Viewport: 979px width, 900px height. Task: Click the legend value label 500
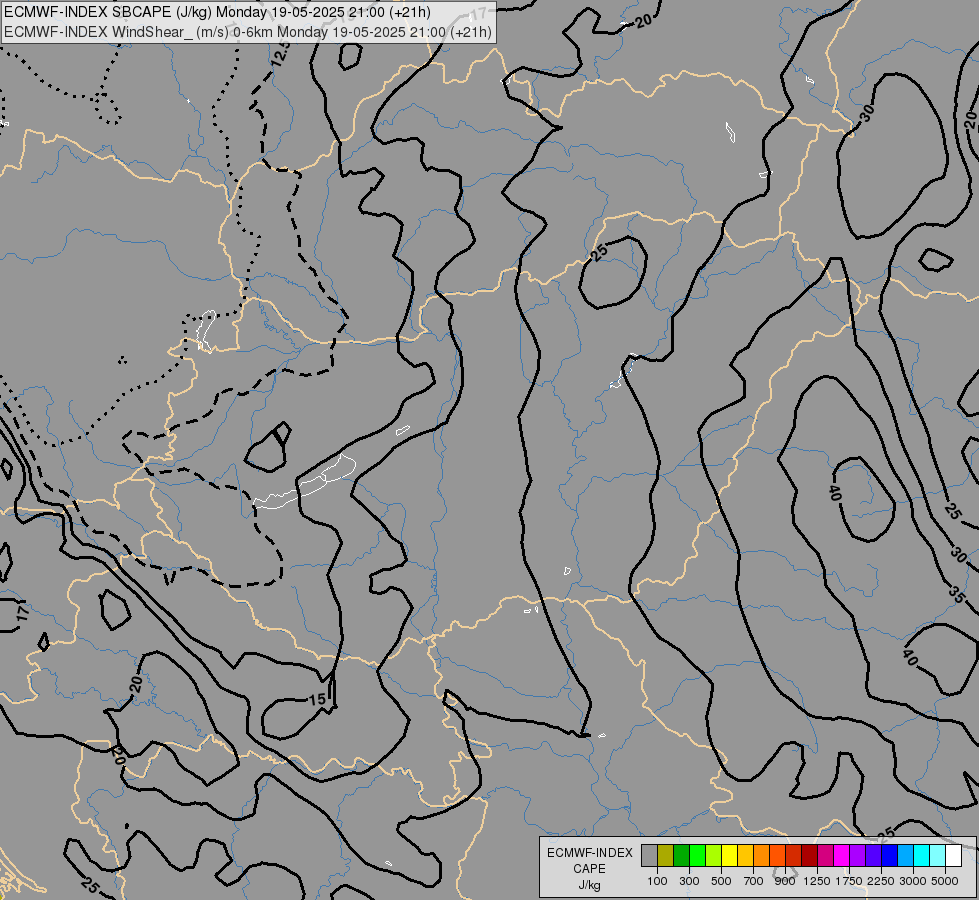coord(721,881)
